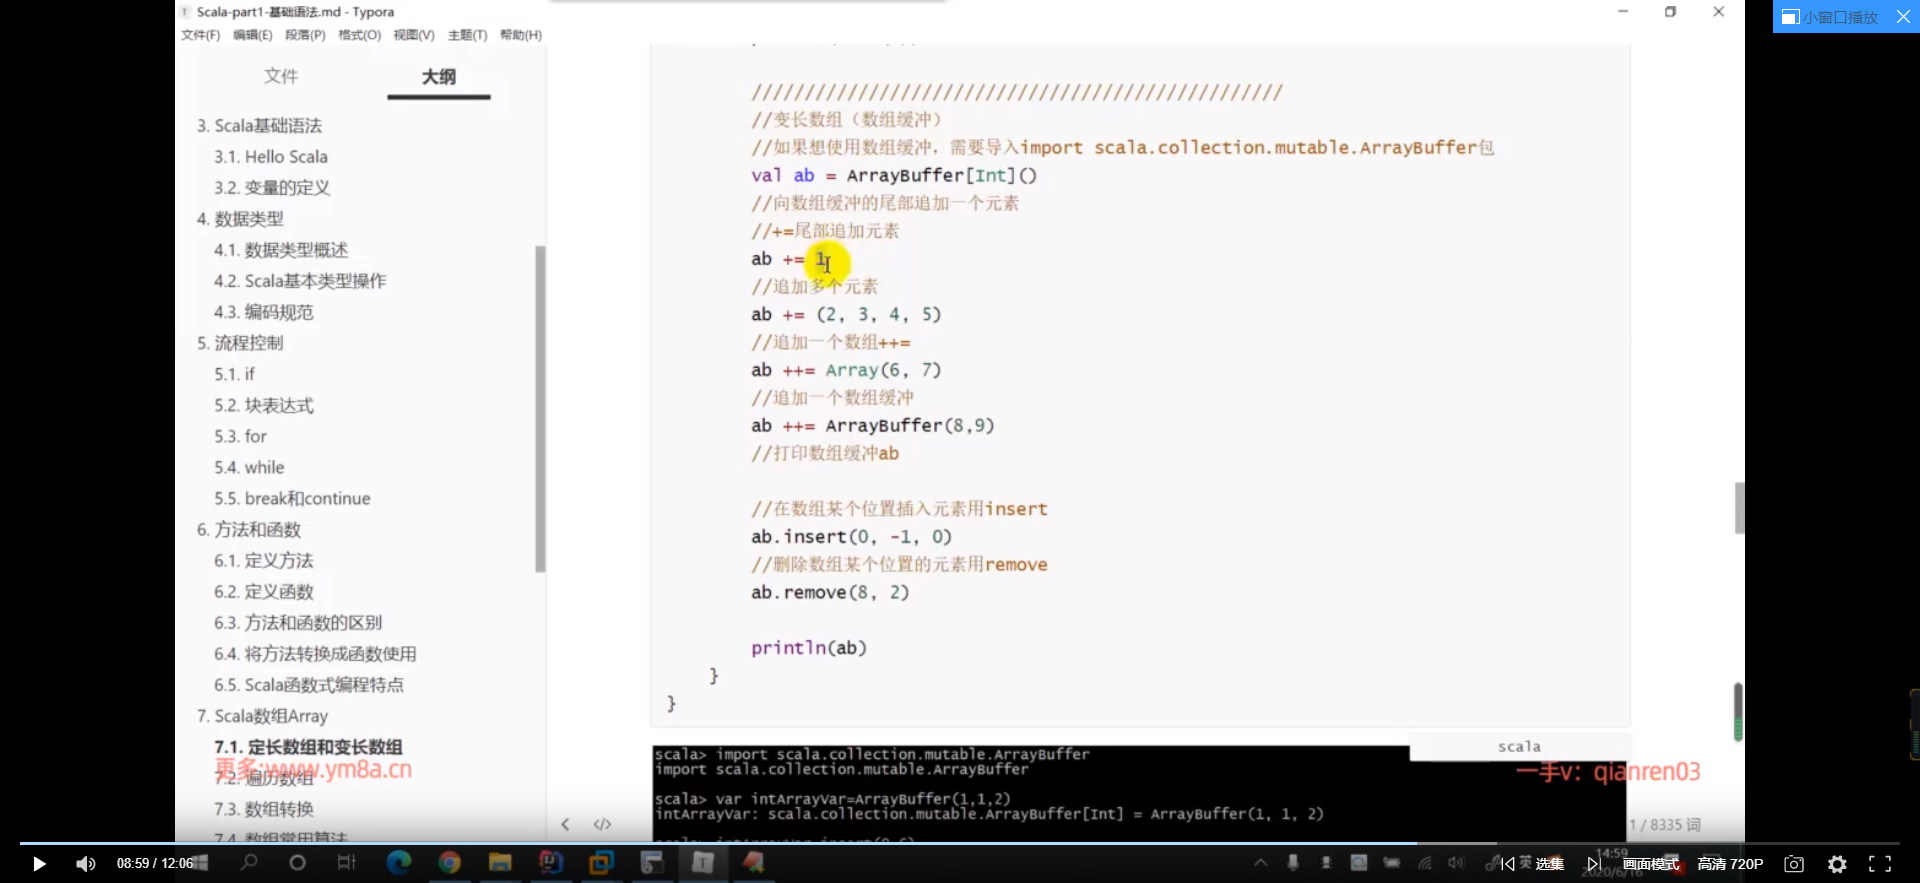Toggle source code mode icon

pos(602,824)
